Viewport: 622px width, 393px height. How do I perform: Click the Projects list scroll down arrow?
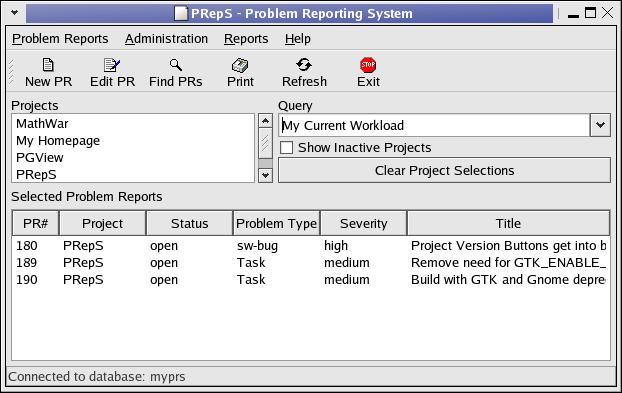click(x=265, y=175)
